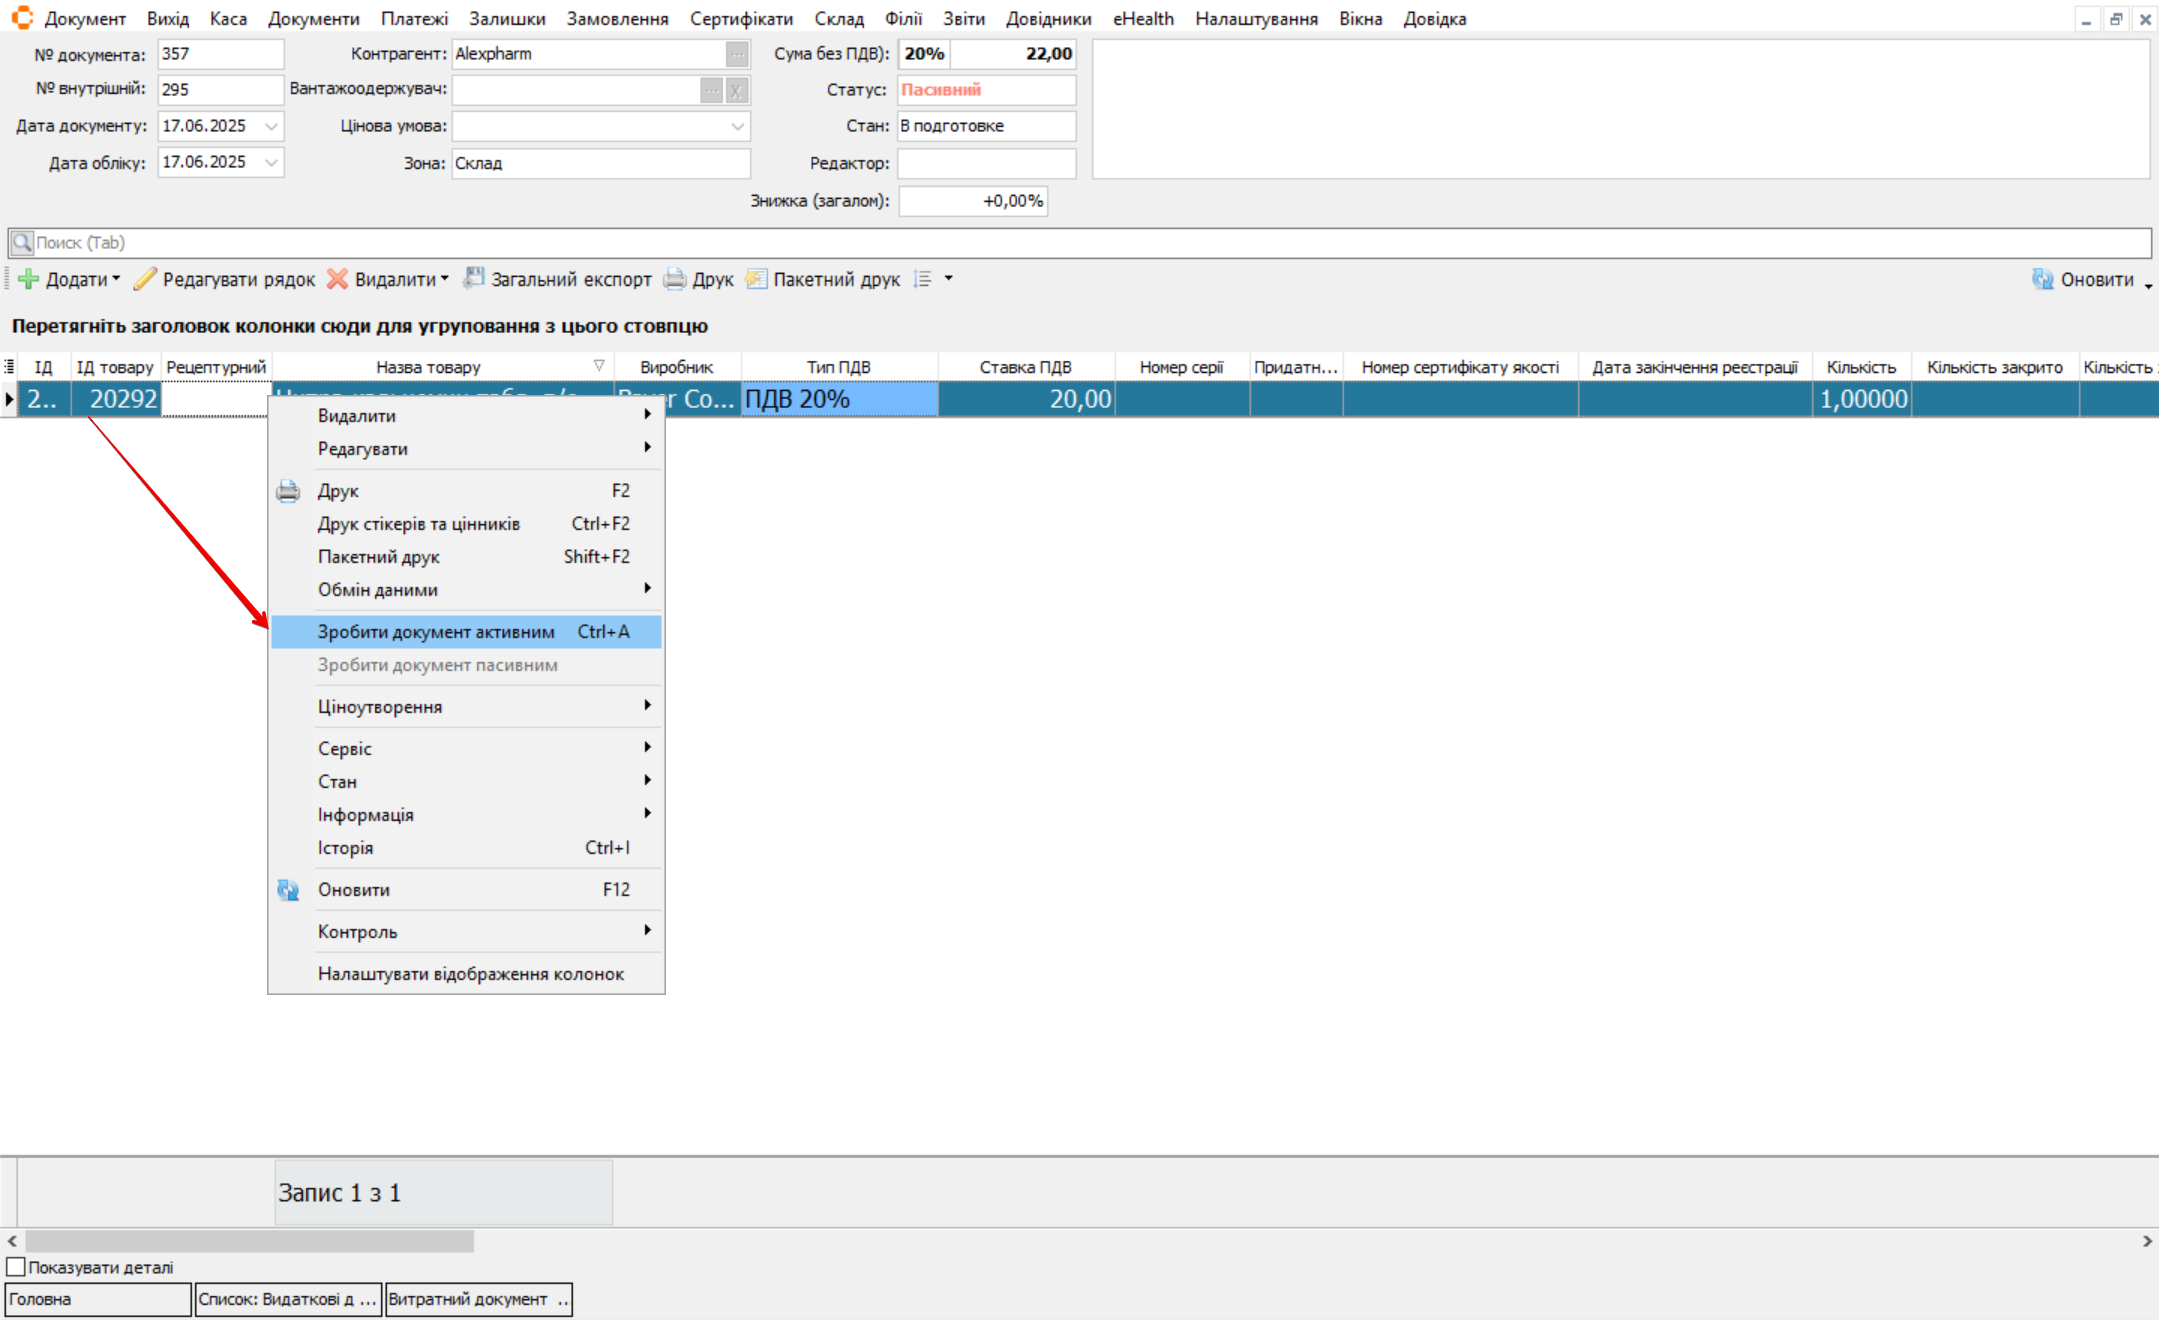Open the Ціноутворення submenu

(x=380, y=707)
